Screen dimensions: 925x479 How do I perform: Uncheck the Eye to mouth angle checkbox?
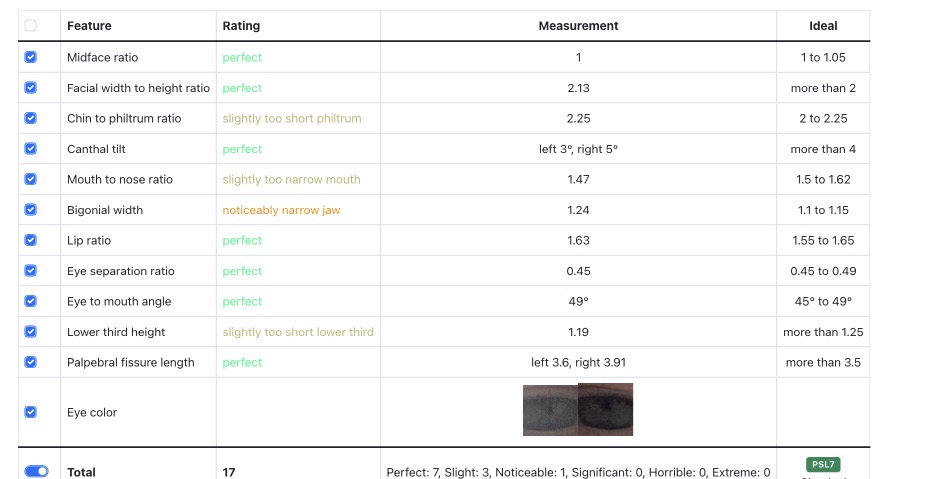(31, 301)
